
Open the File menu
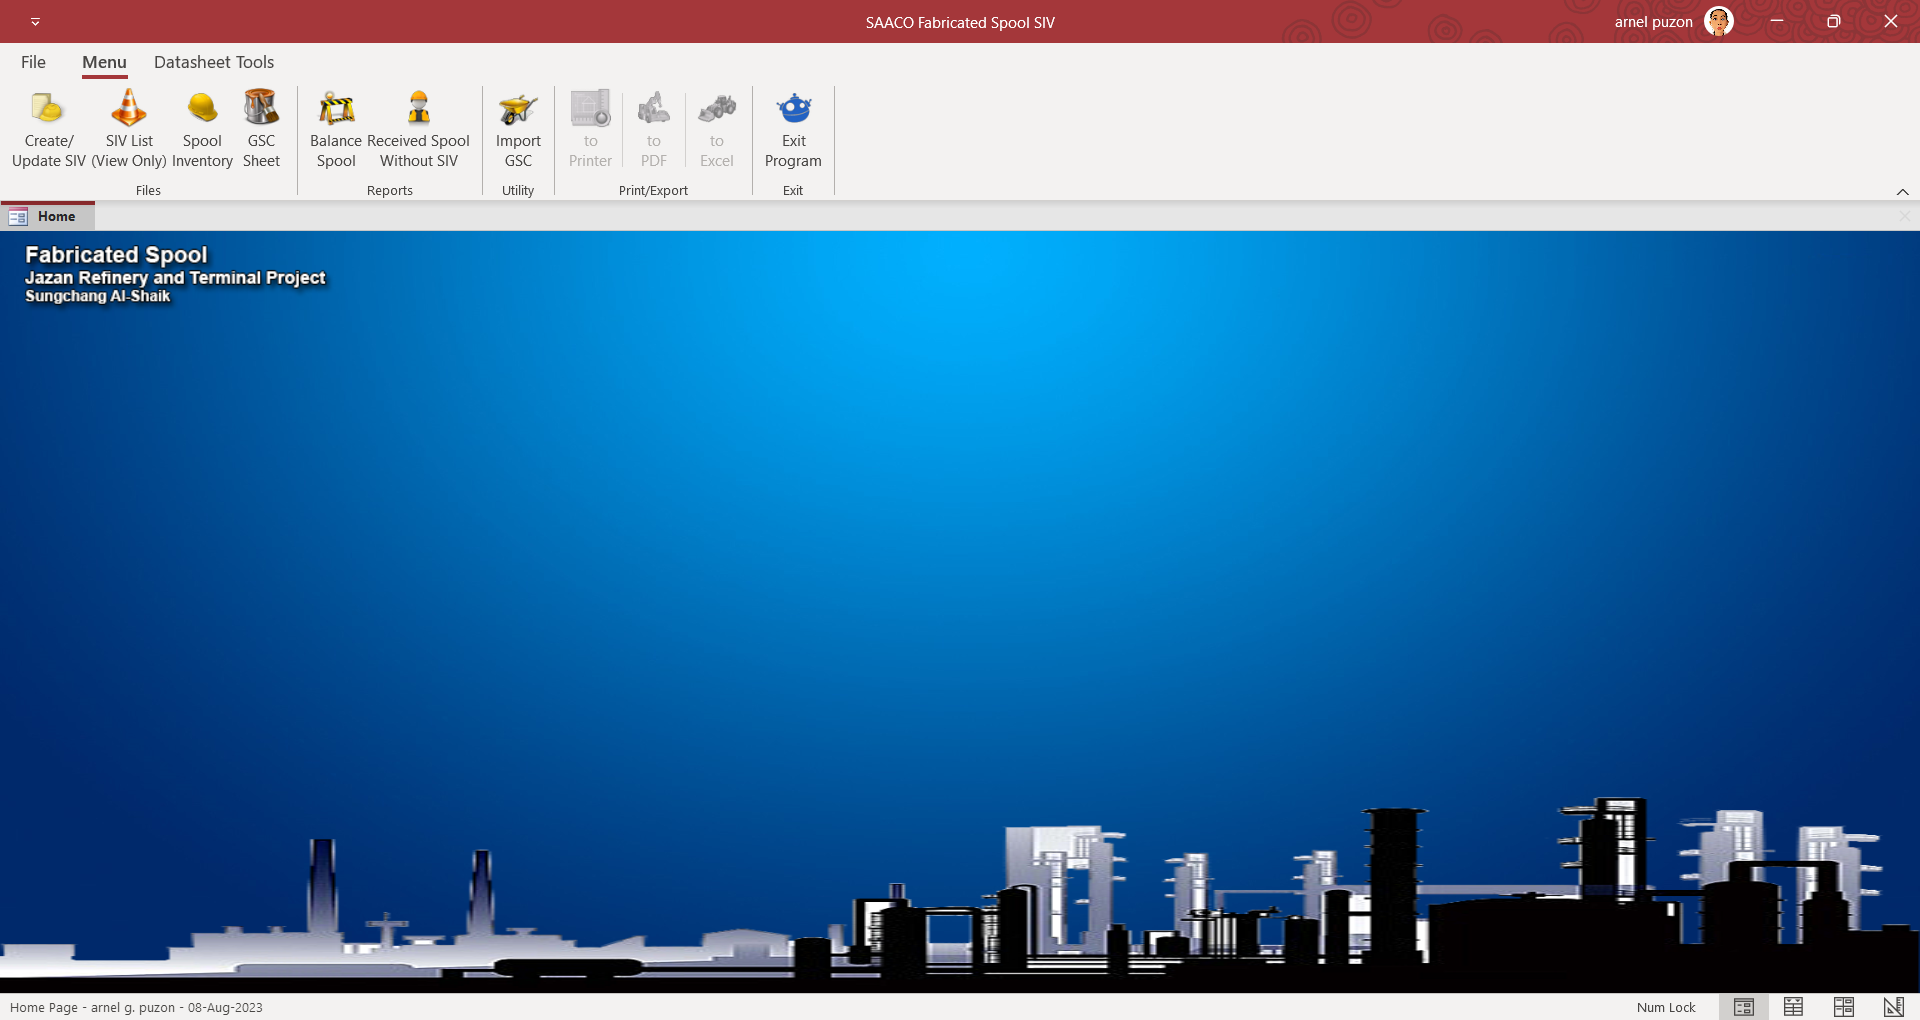33,62
